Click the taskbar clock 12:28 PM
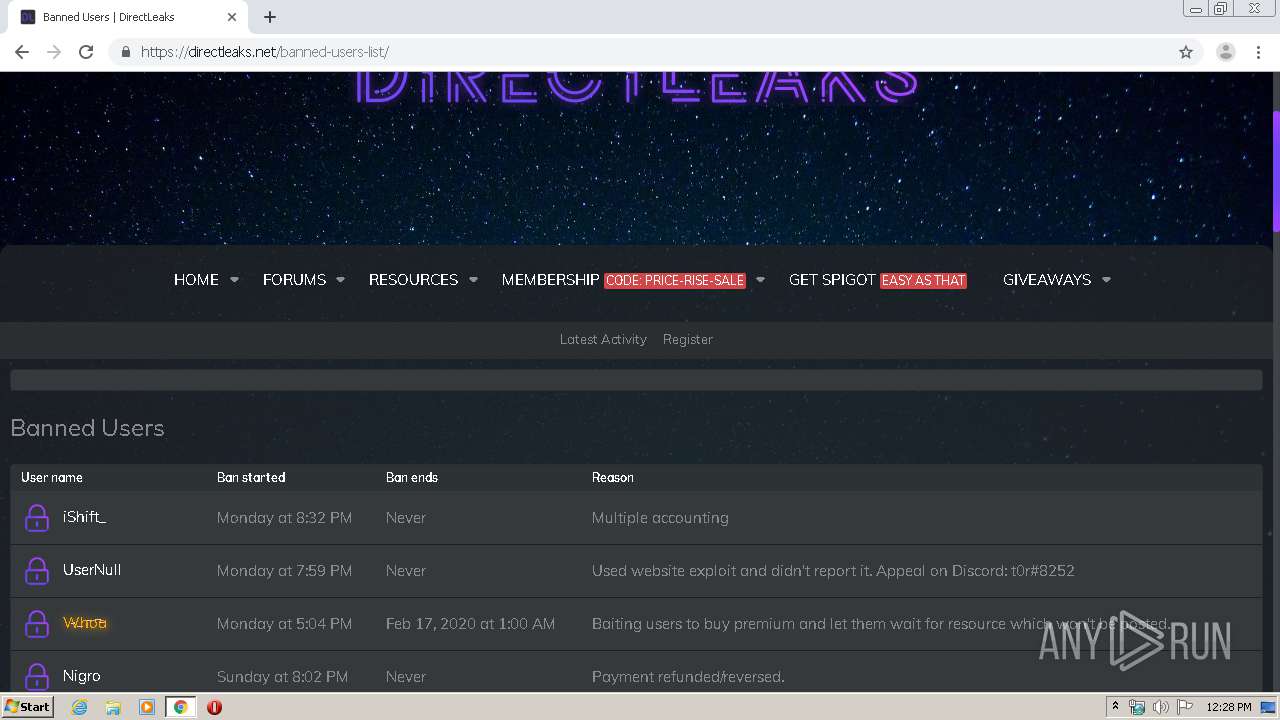1280x720 pixels. [x=1228, y=707]
